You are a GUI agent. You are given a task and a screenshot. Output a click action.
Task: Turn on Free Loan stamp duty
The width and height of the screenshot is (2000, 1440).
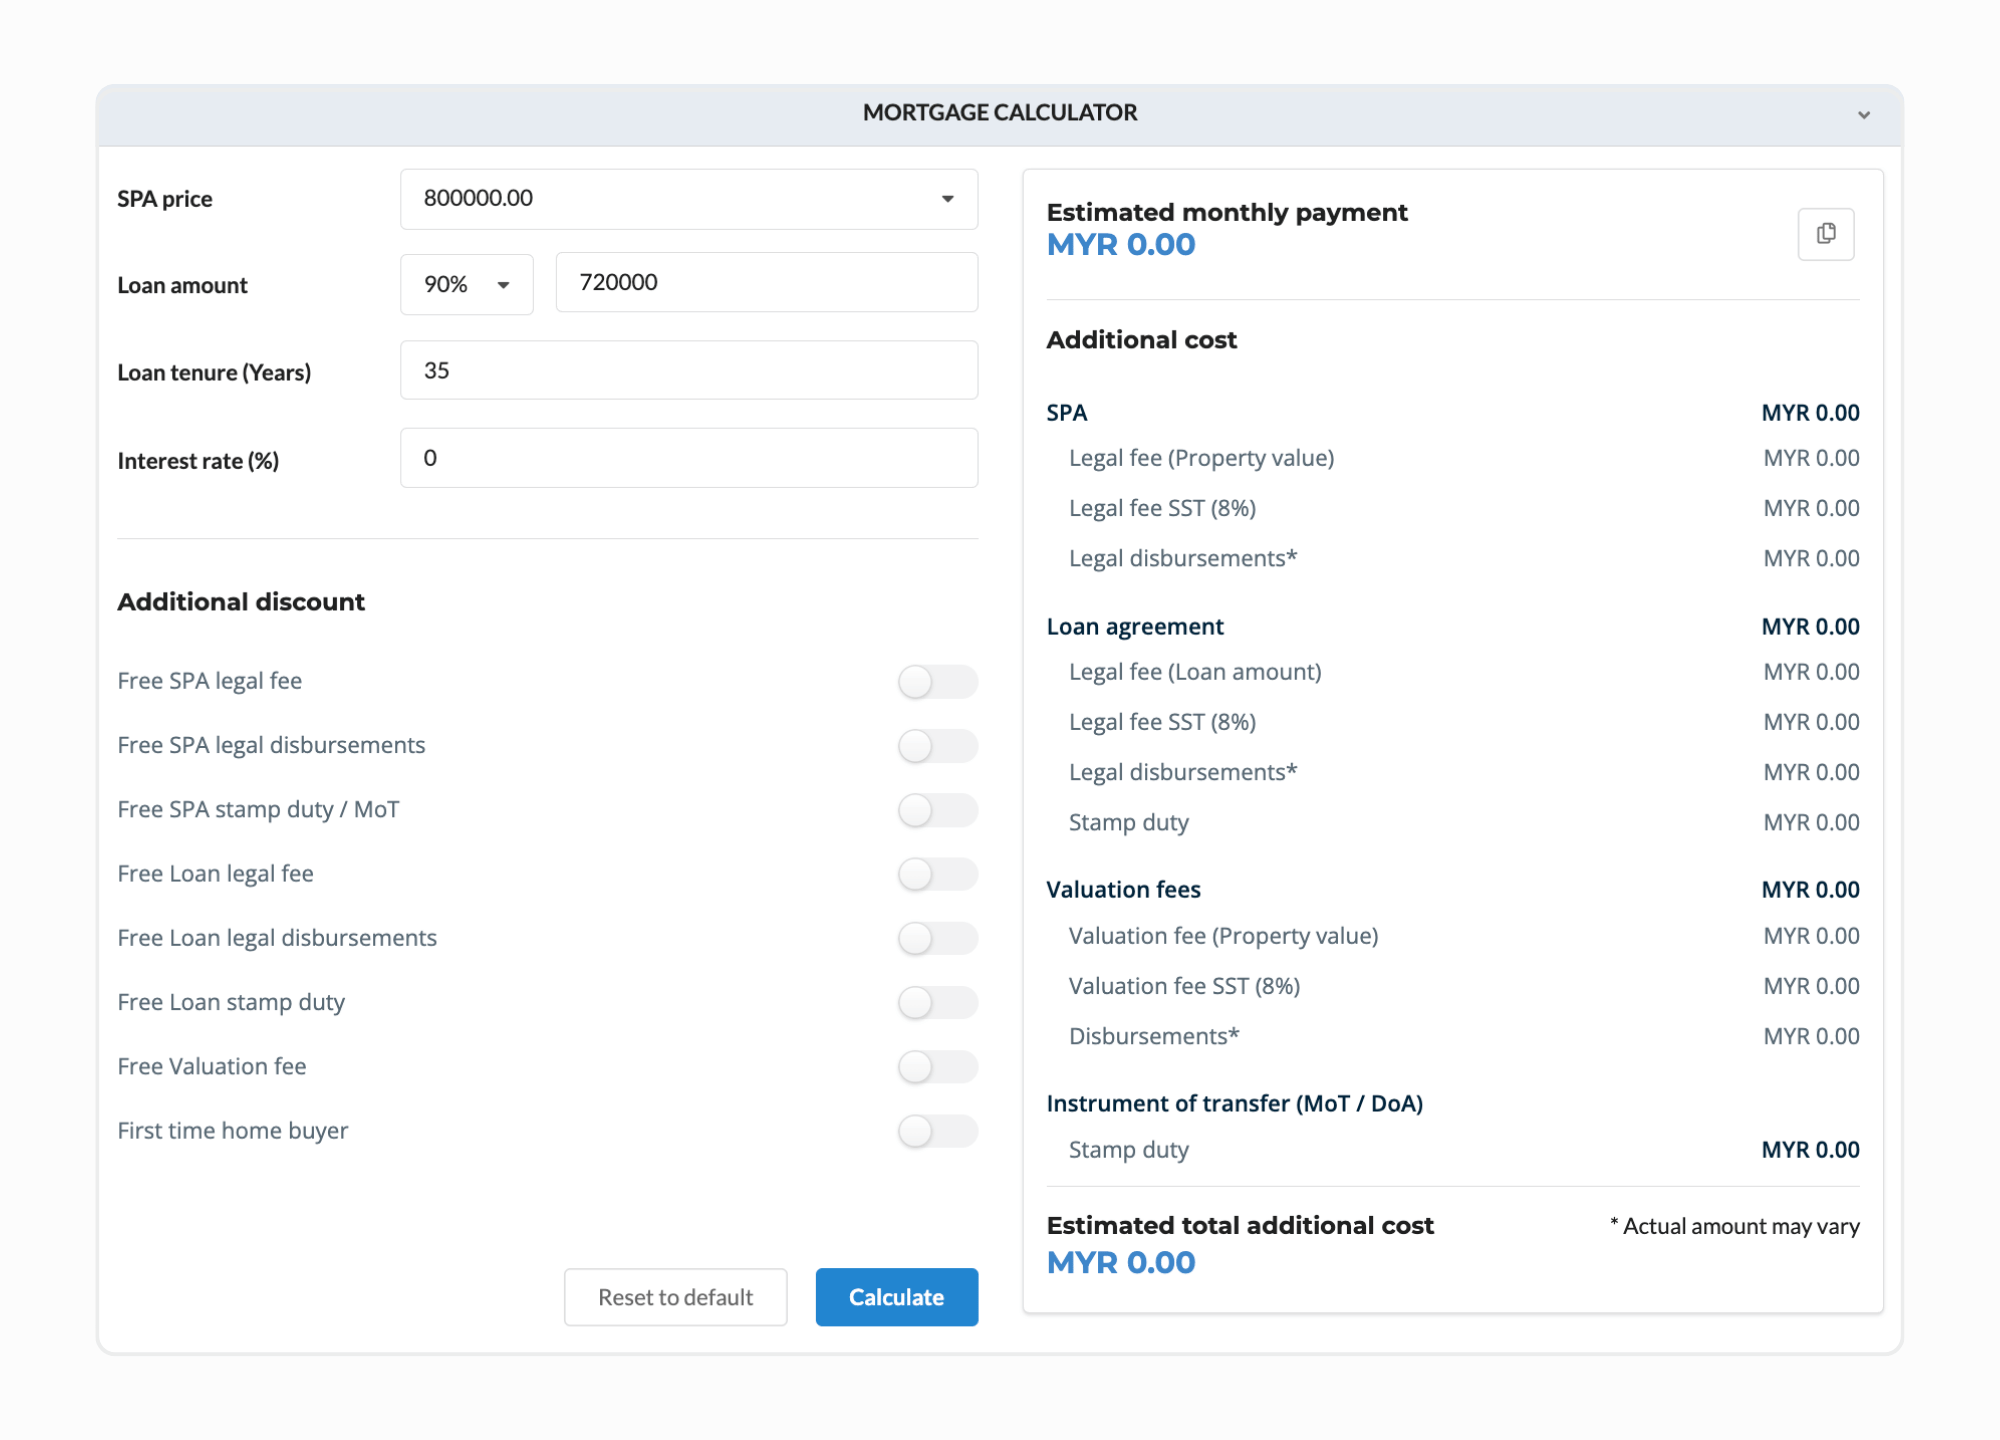click(x=937, y=1002)
